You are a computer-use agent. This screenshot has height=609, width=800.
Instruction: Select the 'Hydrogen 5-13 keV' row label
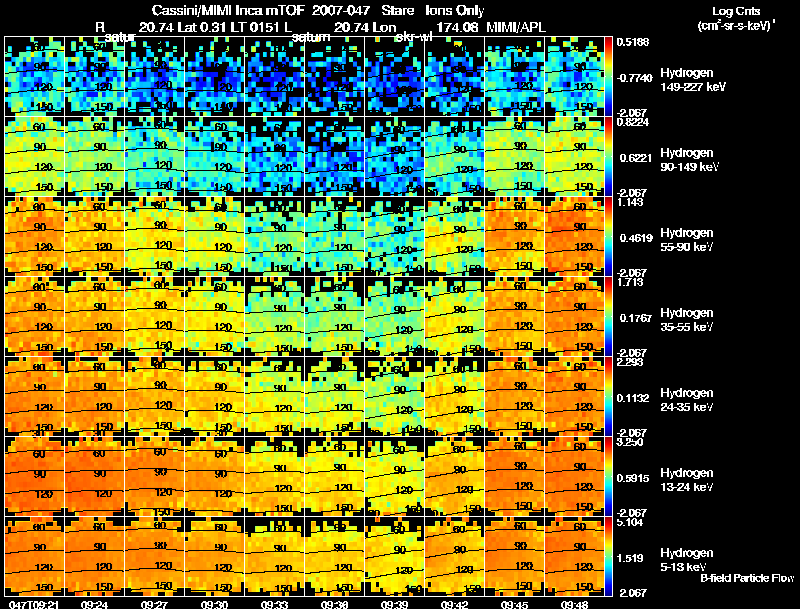687,560
